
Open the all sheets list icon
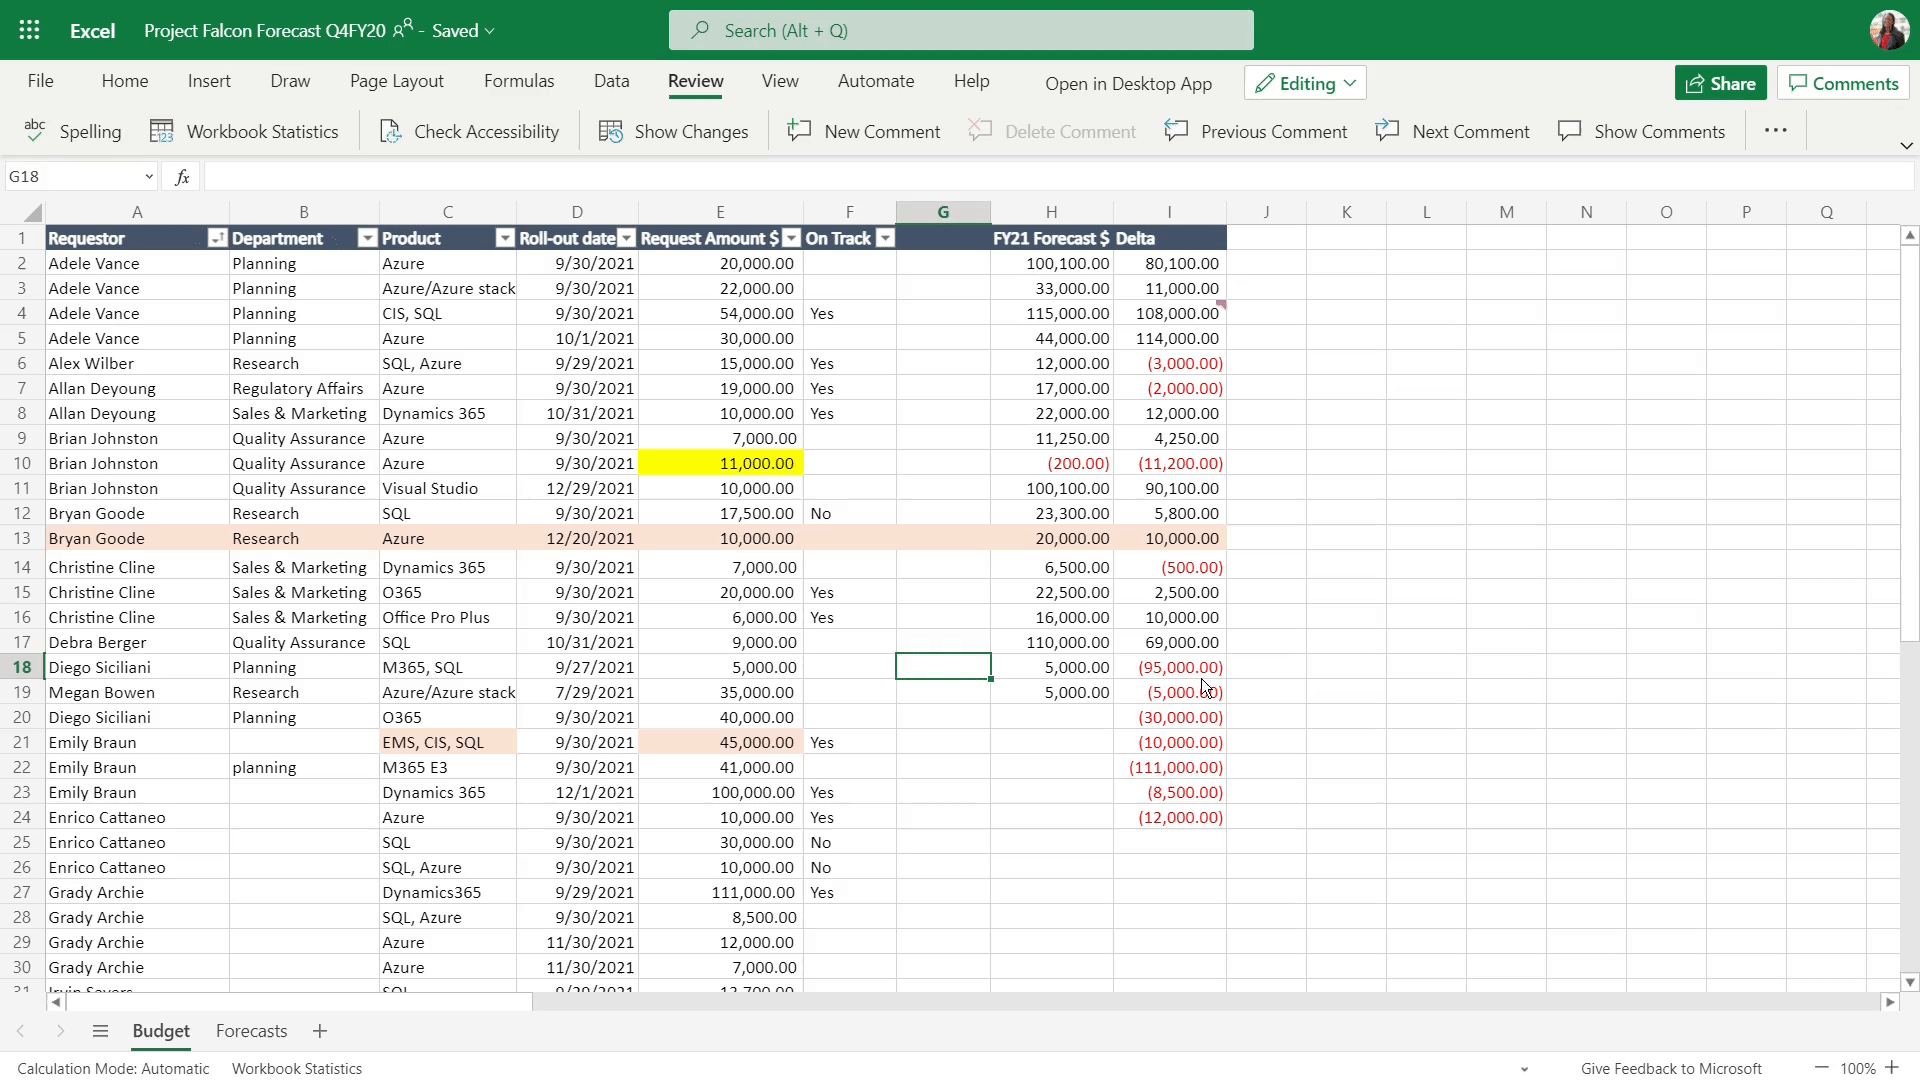(100, 1031)
